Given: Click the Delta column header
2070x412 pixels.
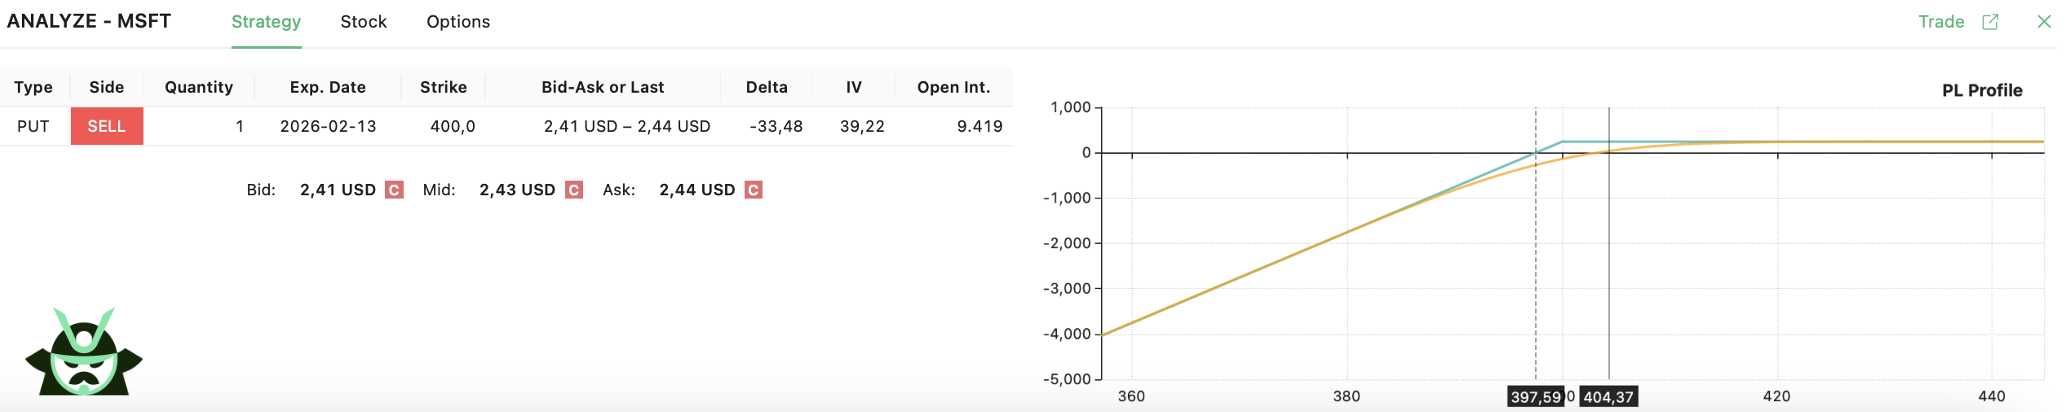Looking at the screenshot, I should point(766,87).
